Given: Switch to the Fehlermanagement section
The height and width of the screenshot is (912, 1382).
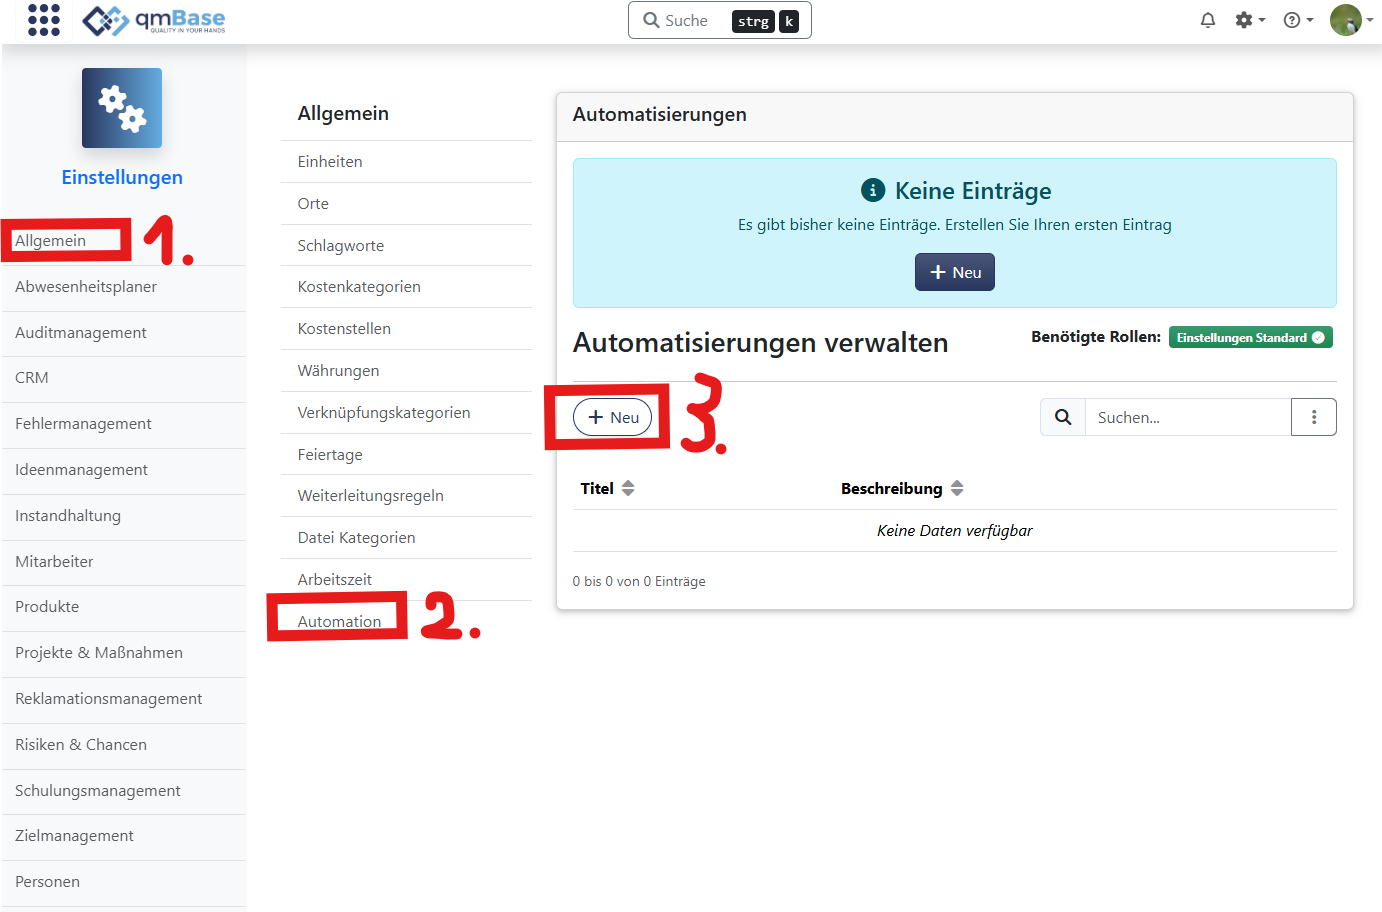Looking at the screenshot, I should click(82, 423).
